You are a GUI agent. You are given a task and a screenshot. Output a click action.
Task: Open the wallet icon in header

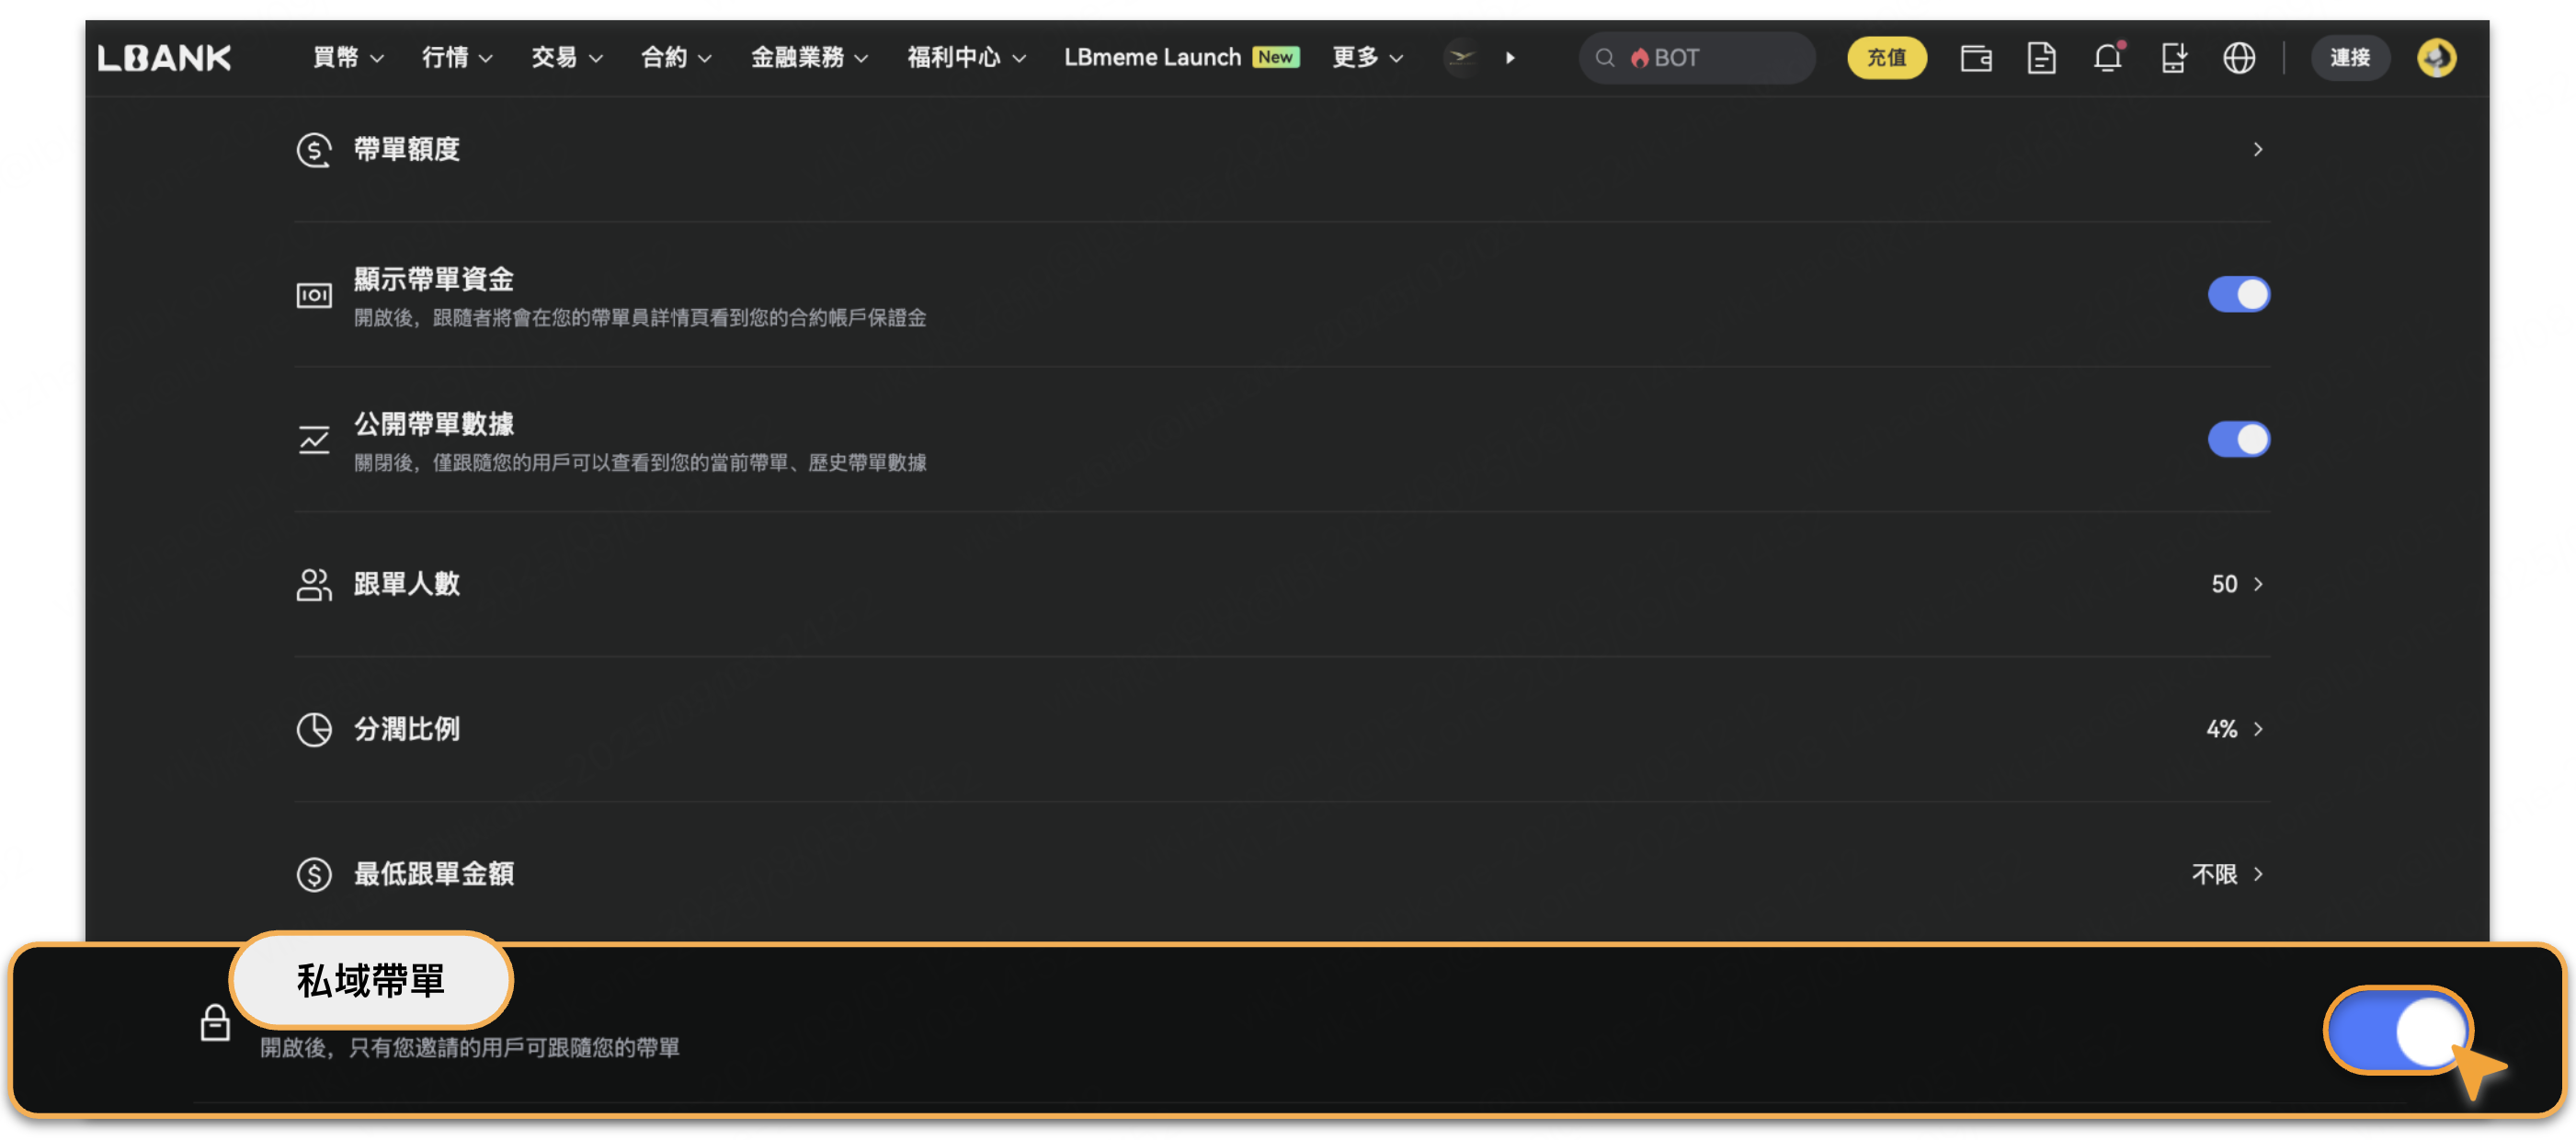click(1976, 58)
